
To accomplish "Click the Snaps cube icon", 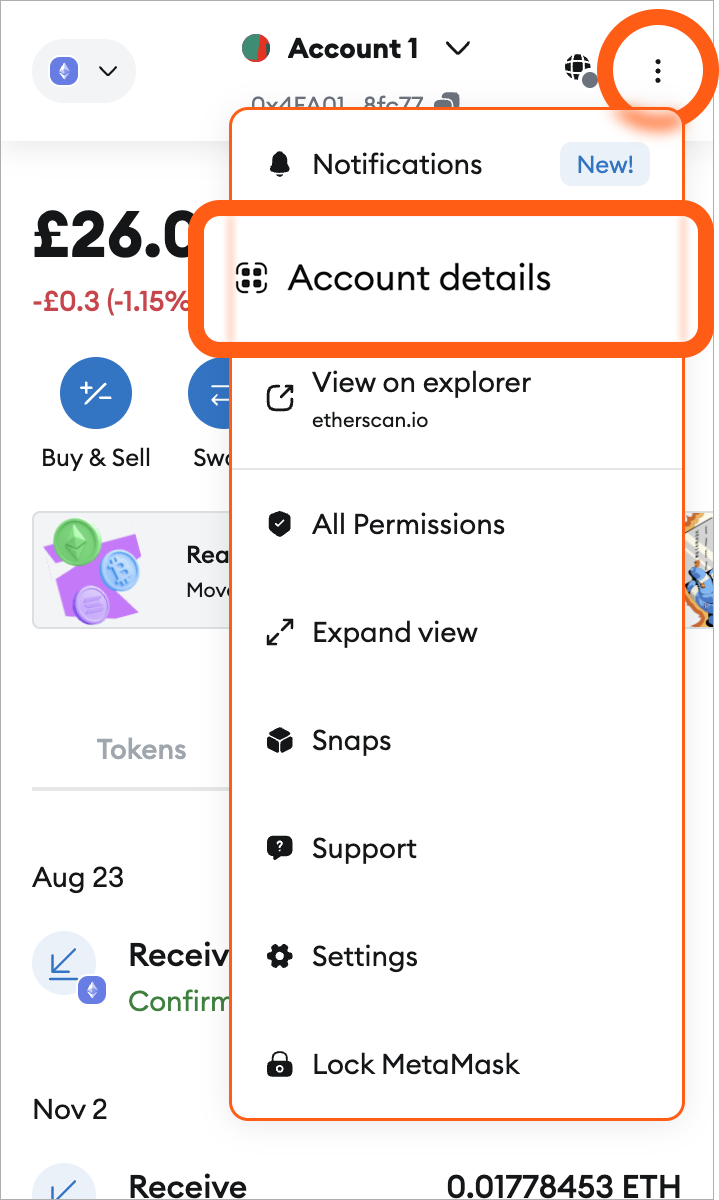I will tap(280, 741).
